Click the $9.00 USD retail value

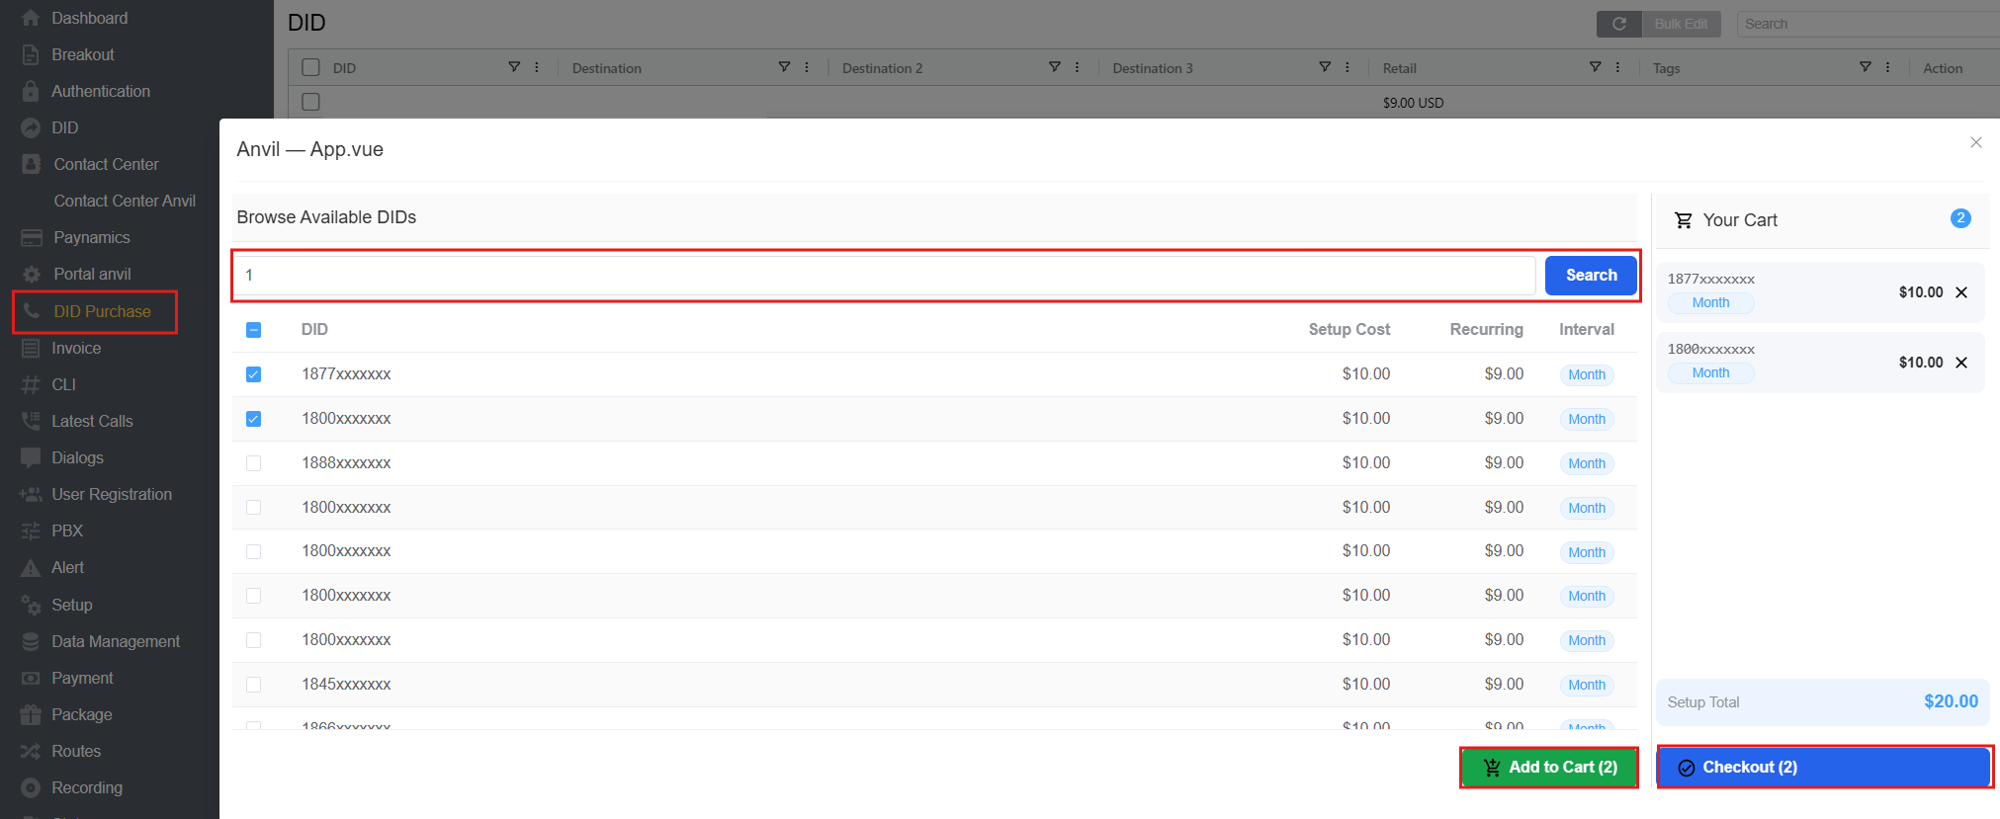1413,102
